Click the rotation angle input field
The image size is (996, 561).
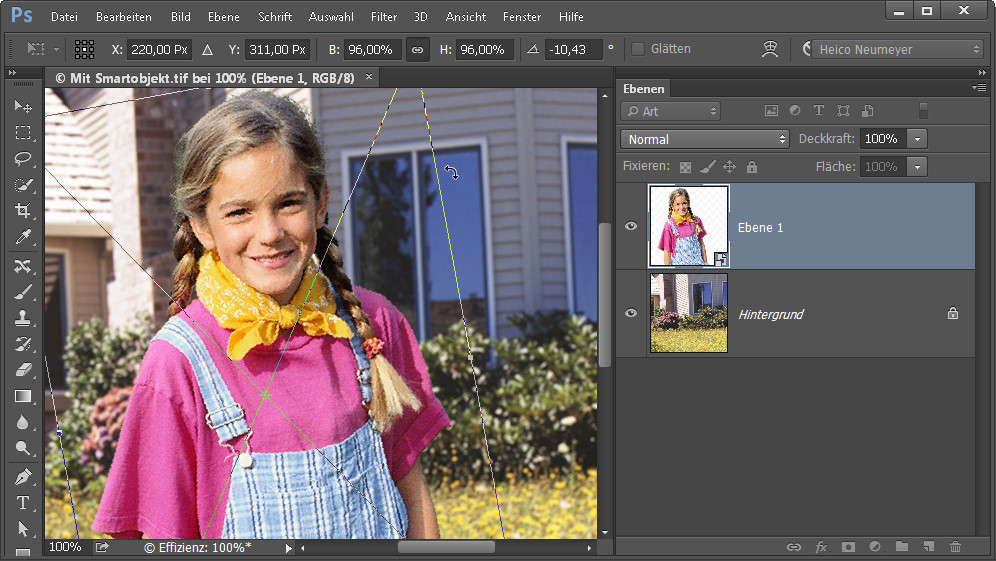(x=573, y=49)
